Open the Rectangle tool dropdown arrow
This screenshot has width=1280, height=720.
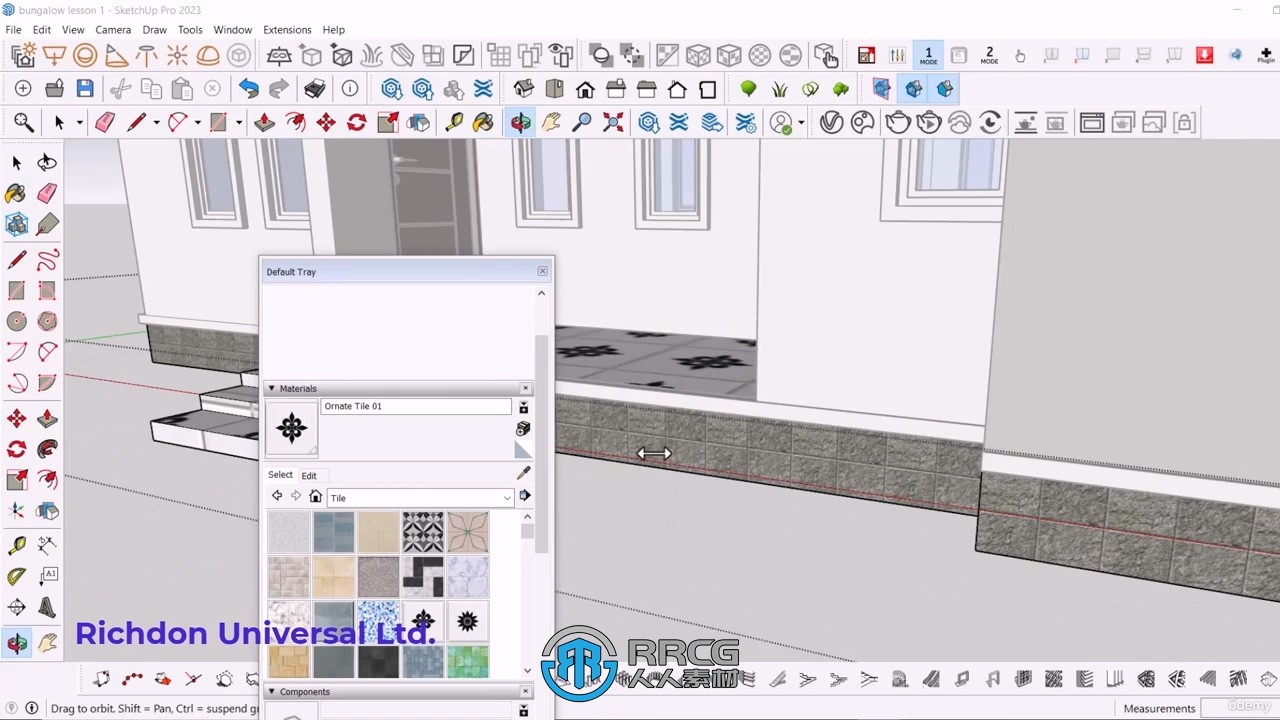pos(238,123)
